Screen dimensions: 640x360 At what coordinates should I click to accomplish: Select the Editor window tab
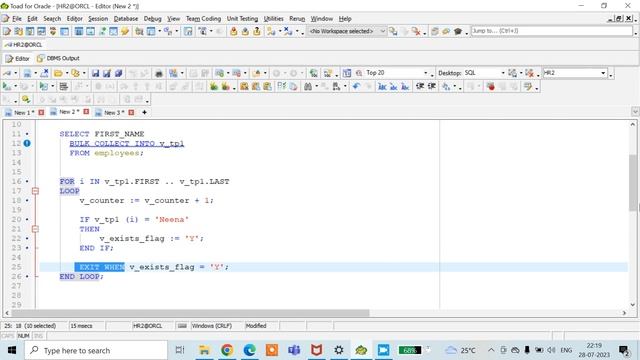click(18, 58)
